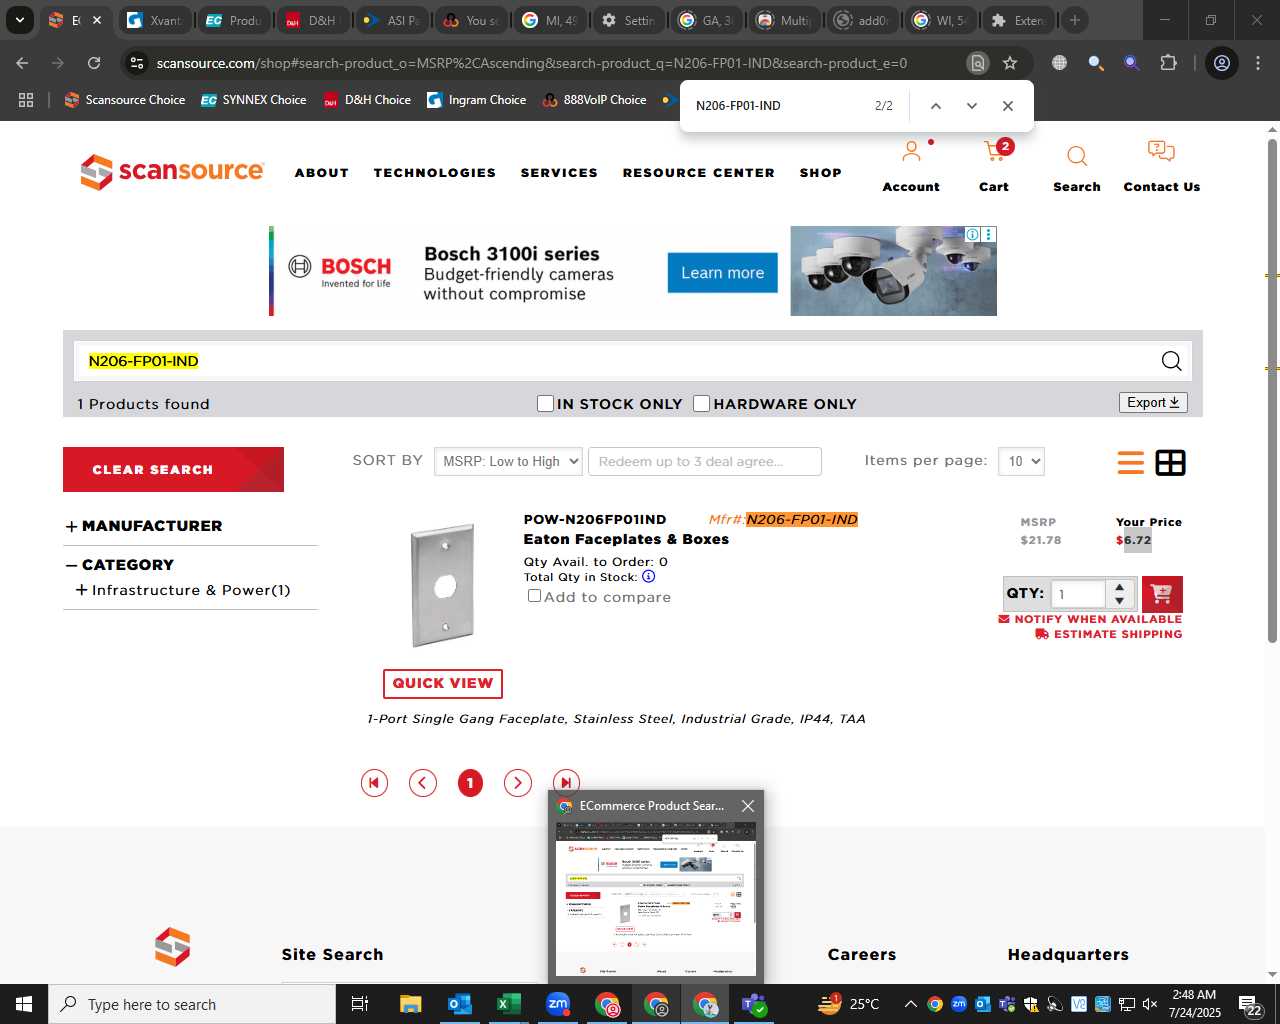Enable the HARDWARE ONLY checkbox

(x=702, y=403)
